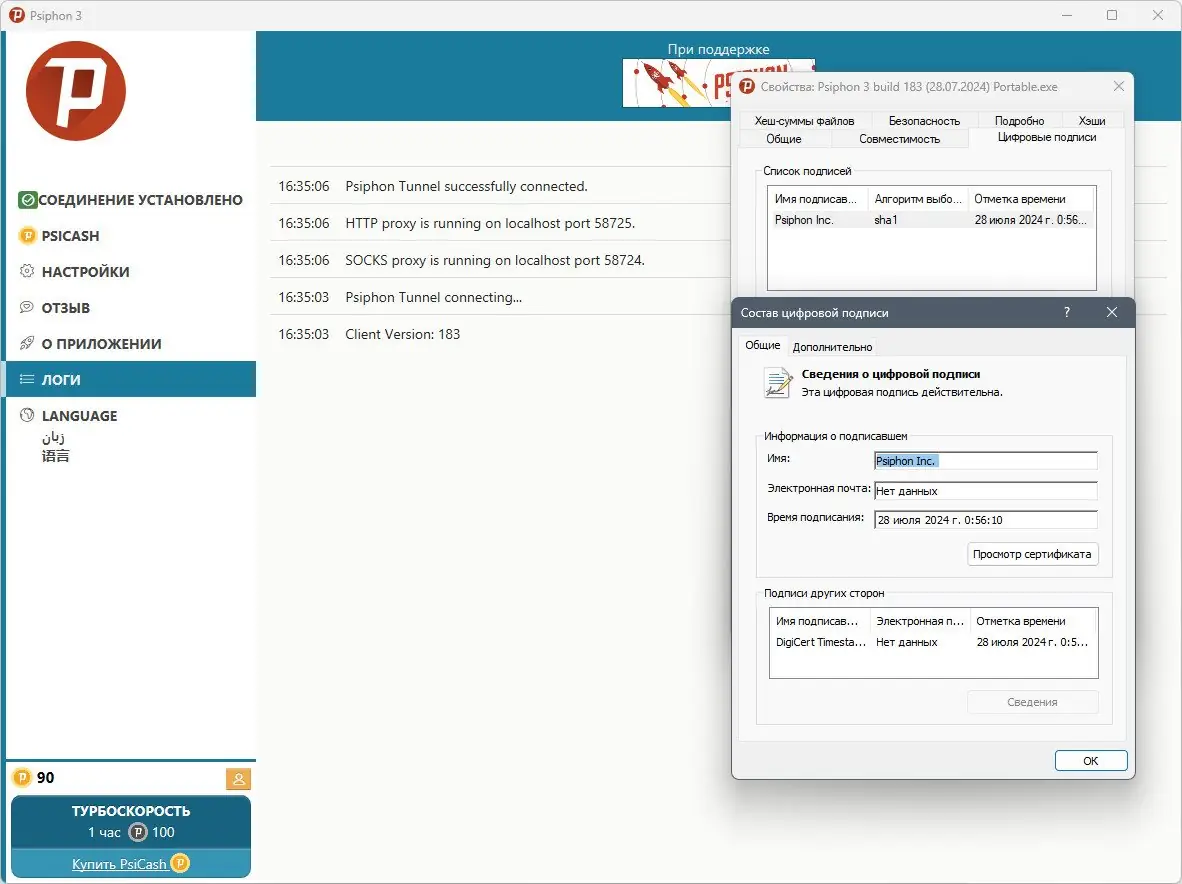
Task: Click the green connection established checkmark icon
Action: click(28, 200)
